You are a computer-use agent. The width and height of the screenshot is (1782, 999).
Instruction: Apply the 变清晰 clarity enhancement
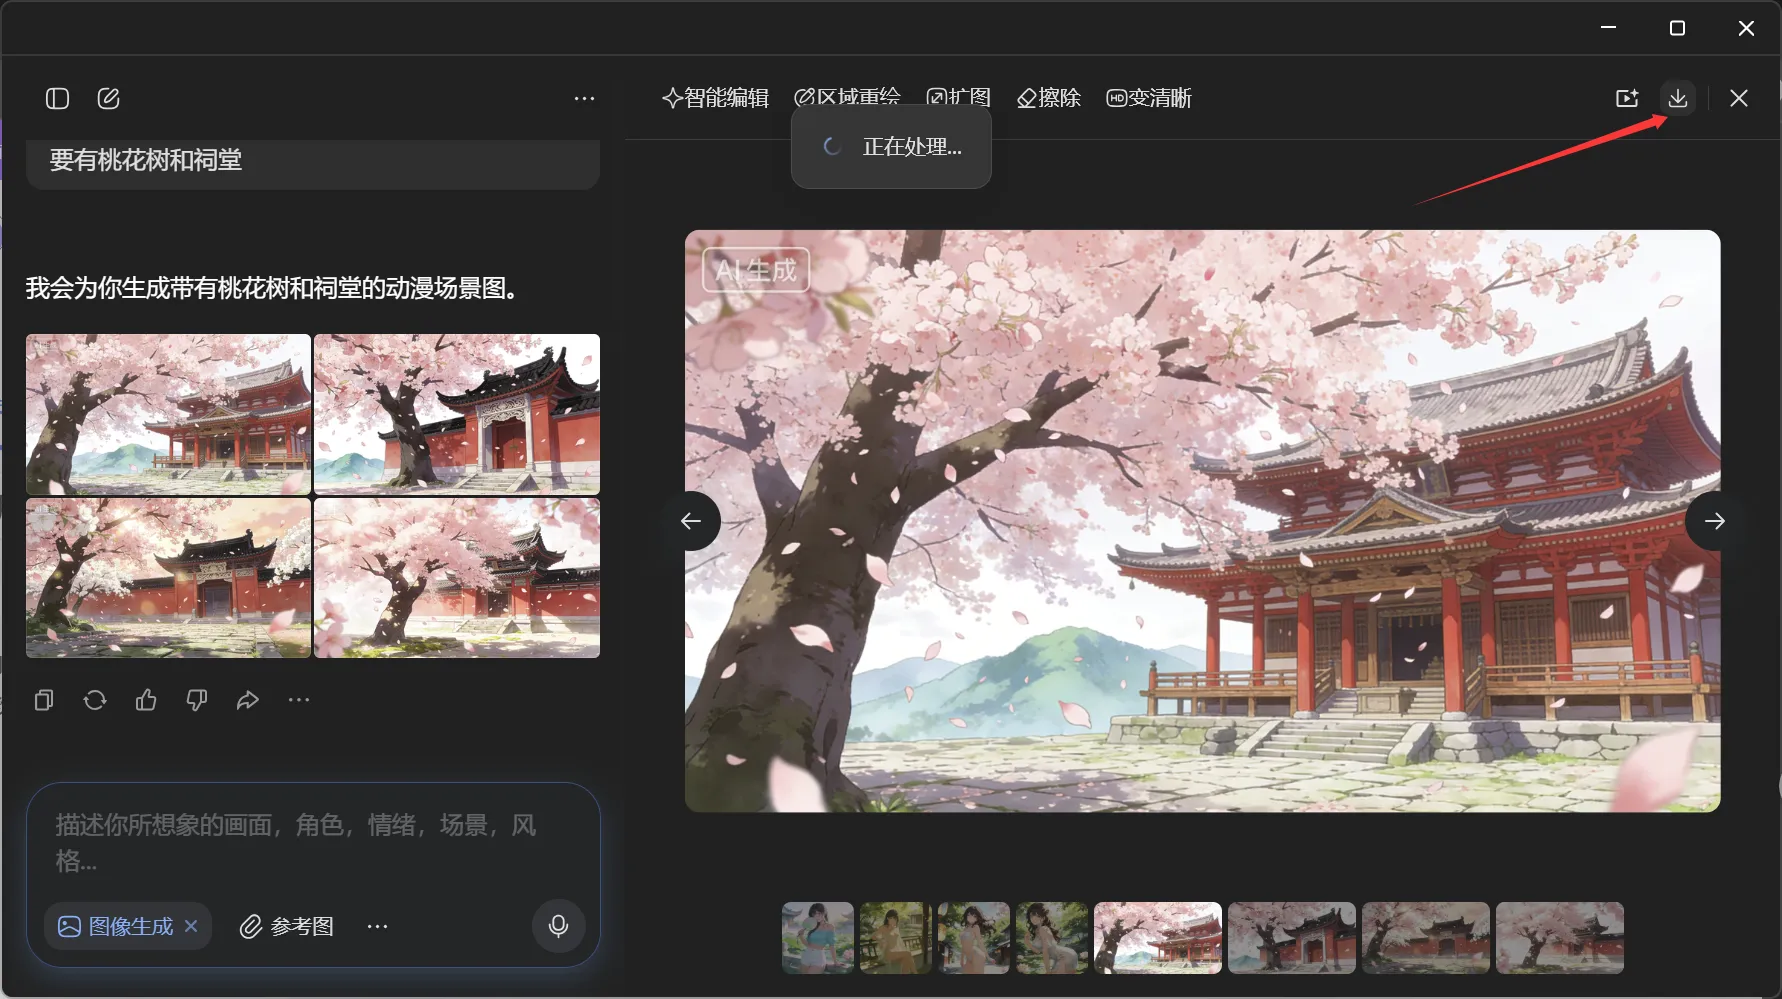point(1148,98)
